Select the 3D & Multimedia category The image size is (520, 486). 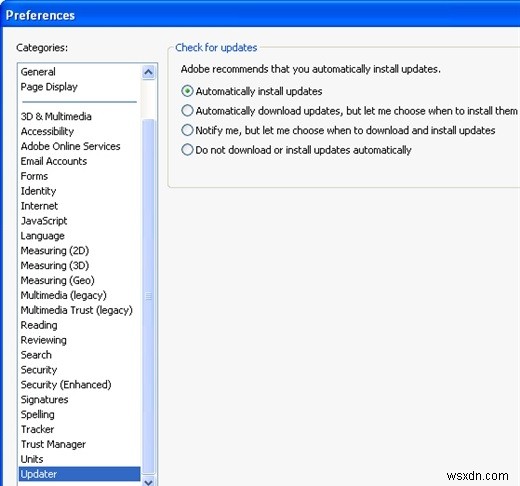56,116
